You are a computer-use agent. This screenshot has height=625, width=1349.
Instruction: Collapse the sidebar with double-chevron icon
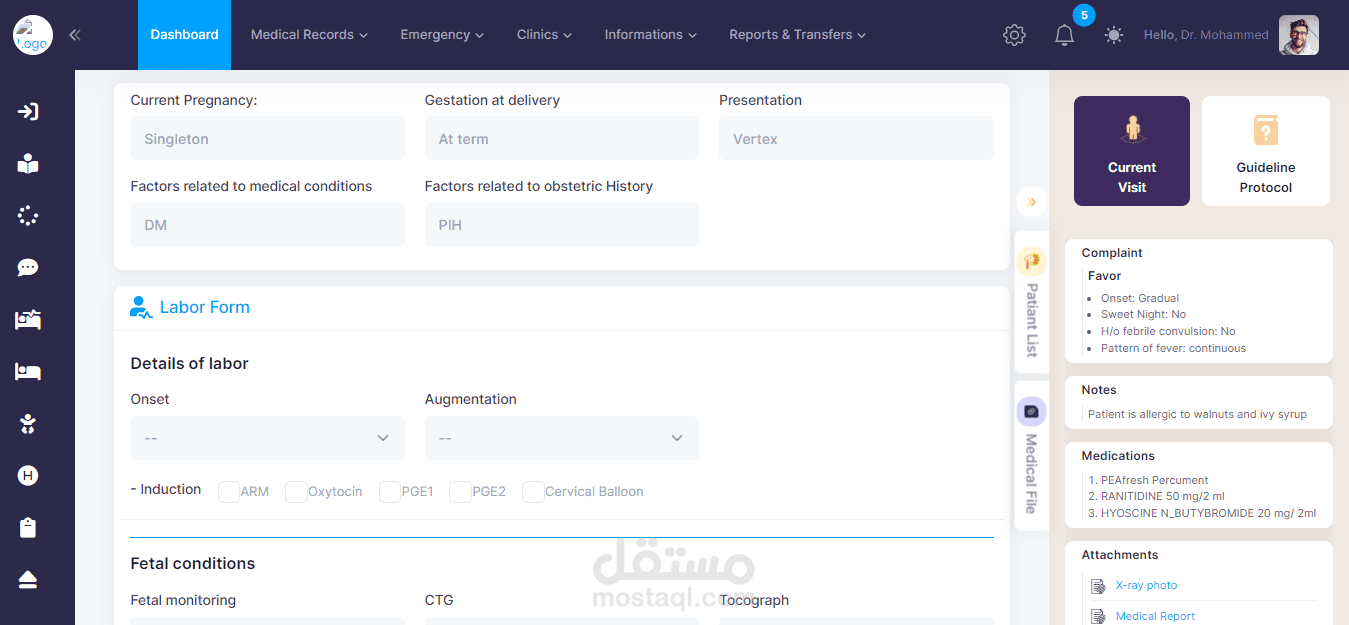click(75, 35)
